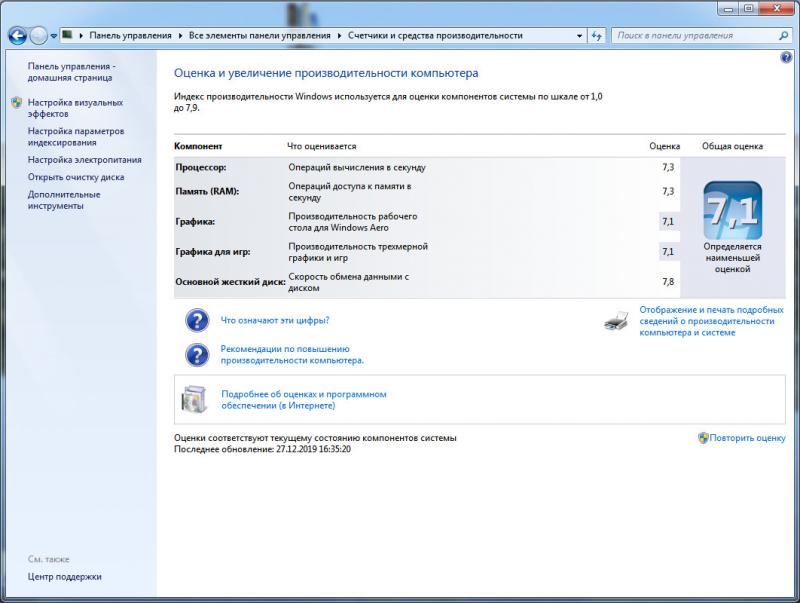Click question icon beside 'Рекомендации по повышению'
The height and width of the screenshot is (603, 800).
pos(197,355)
